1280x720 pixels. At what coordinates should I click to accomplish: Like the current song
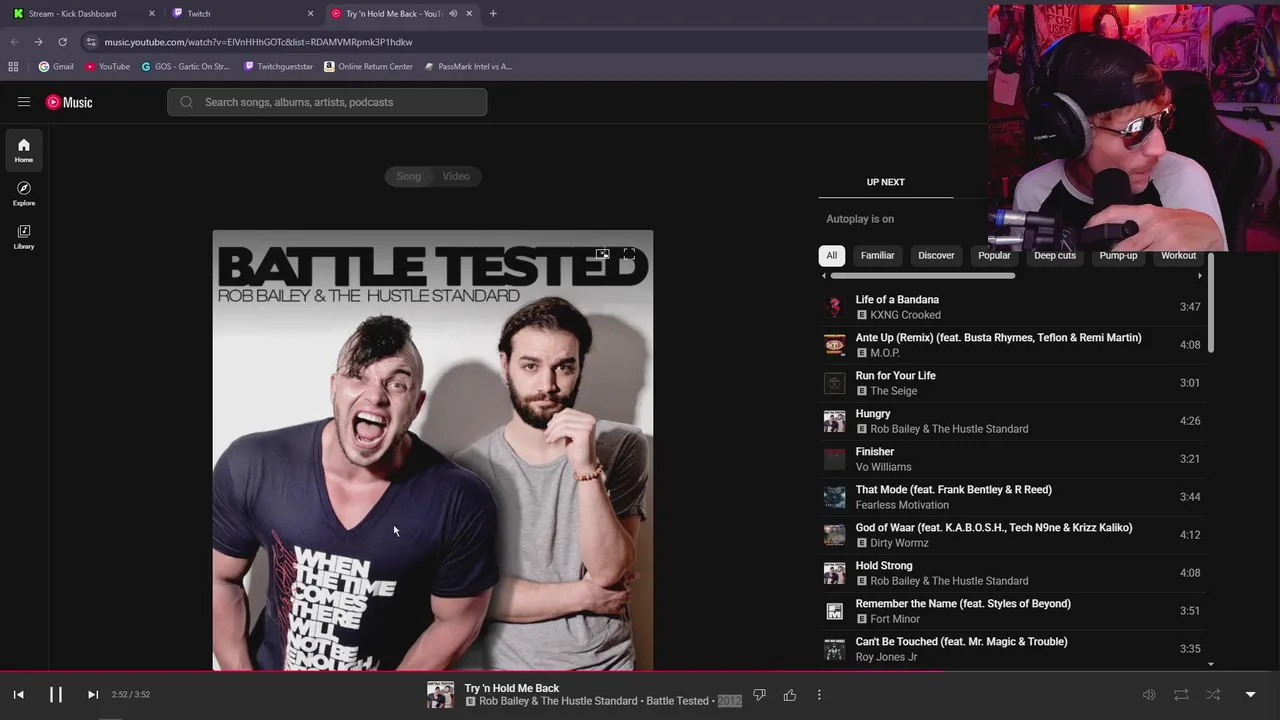click(790, 695)
